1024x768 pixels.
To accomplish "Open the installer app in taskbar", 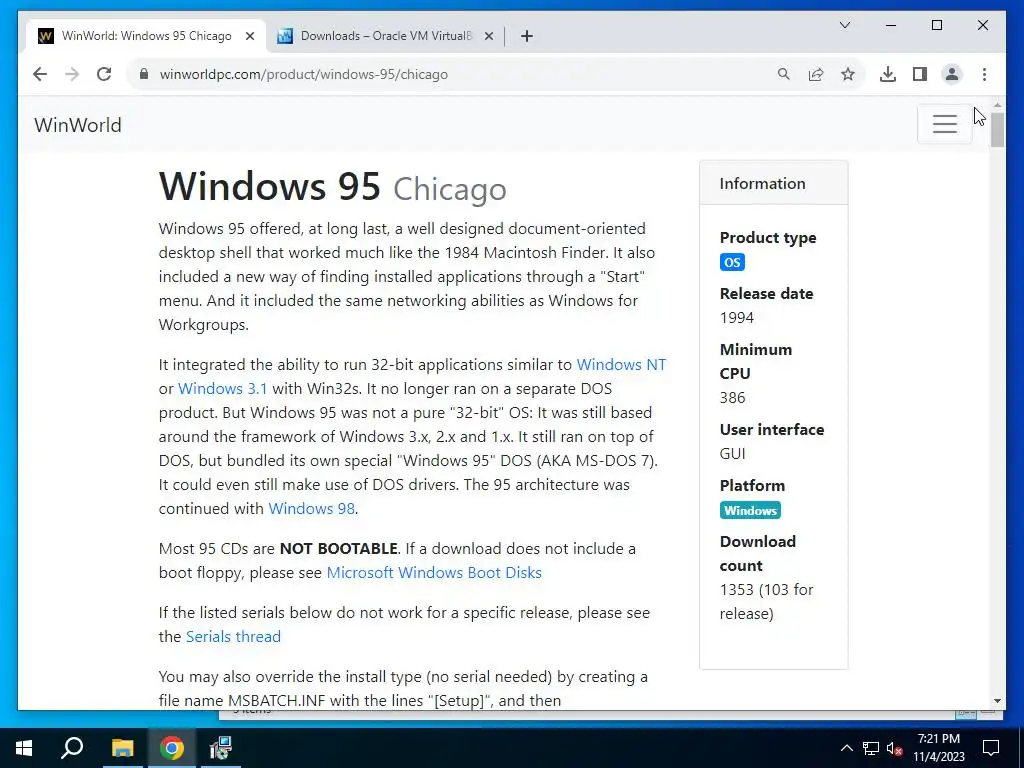I will click(x=221, y=748).
